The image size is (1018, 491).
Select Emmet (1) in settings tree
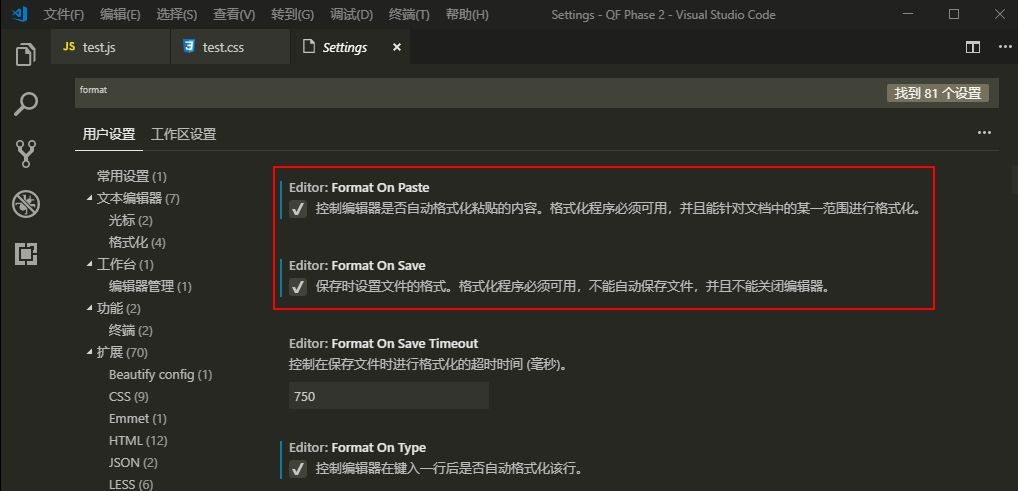[x=138, y=418]
